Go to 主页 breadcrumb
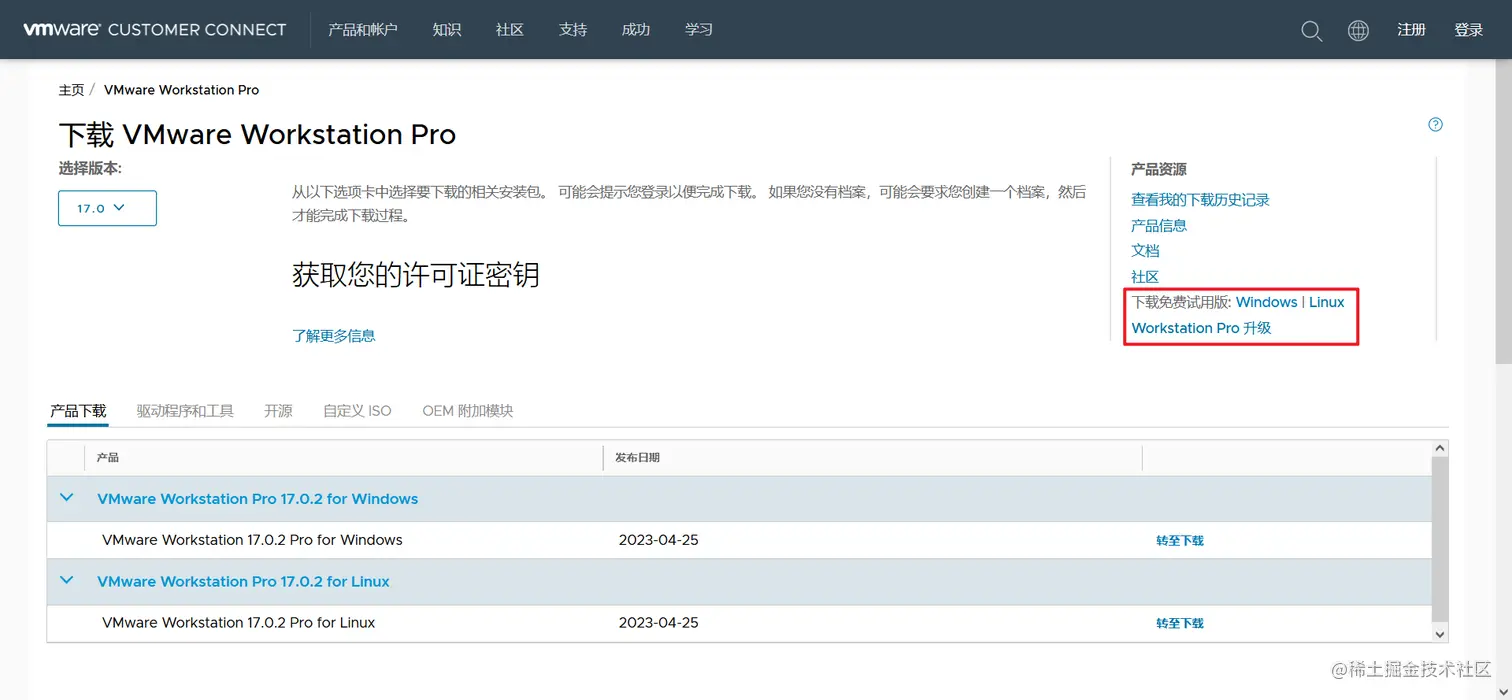This screenshot has height=700, width=1512. pos(71,90)
